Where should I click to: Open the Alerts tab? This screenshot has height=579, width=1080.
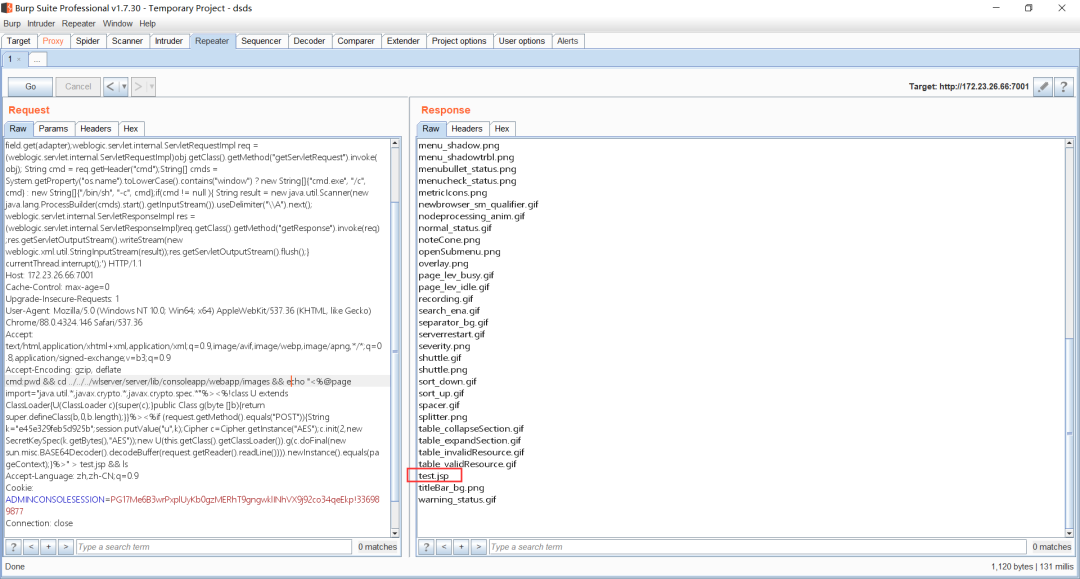coord(568,41)
